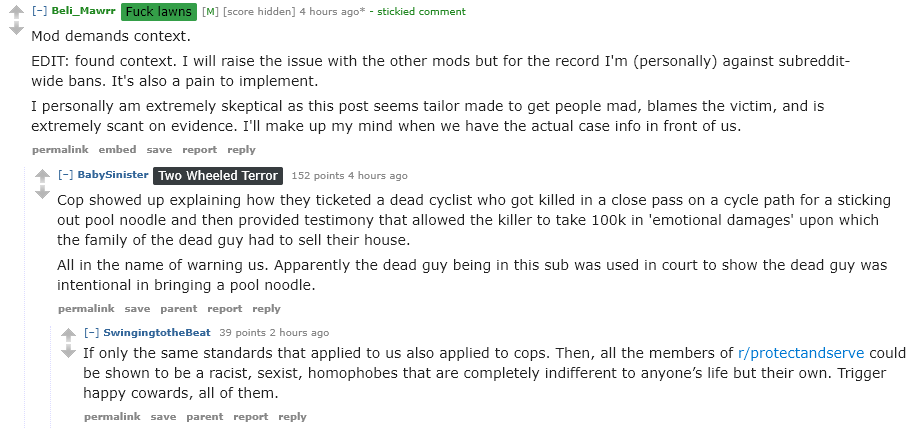Report SwingingtotheBeat's comment

250,417
